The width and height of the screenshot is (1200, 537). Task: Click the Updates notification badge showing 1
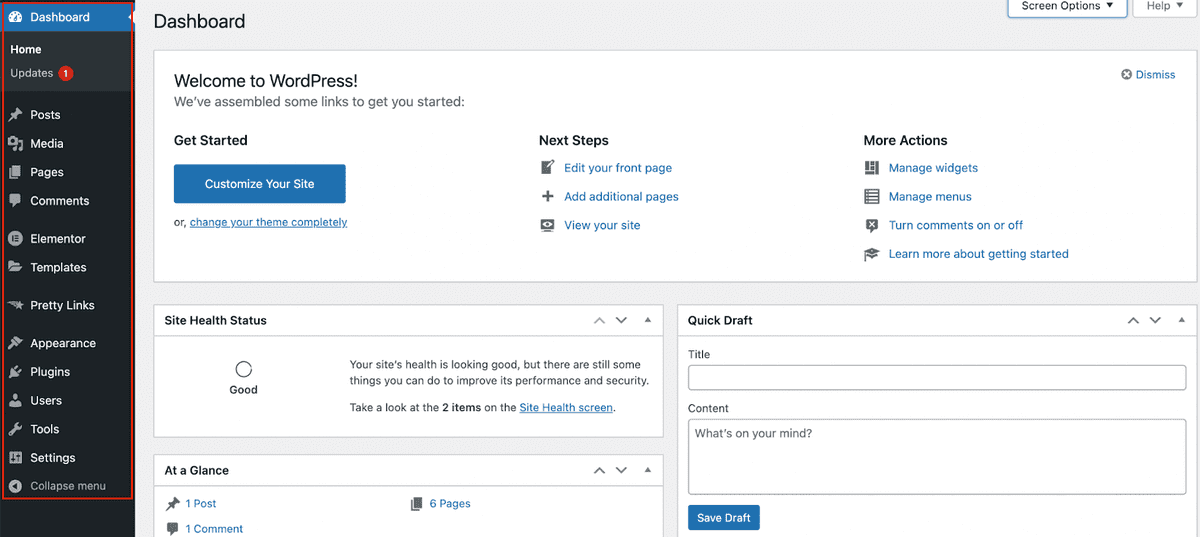tap(66, 73)
